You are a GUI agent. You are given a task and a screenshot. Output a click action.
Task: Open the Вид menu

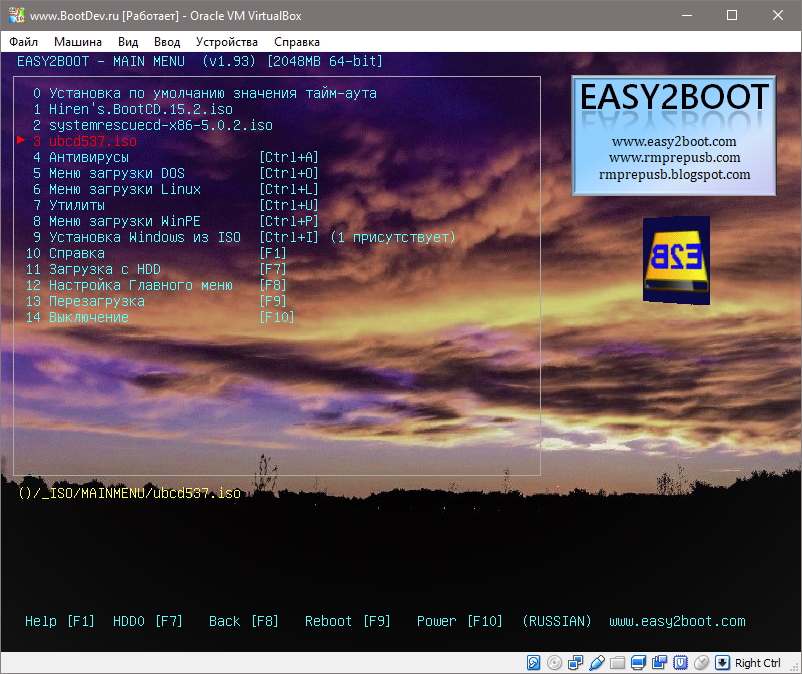pyautogui.click(x=128, y=42)
